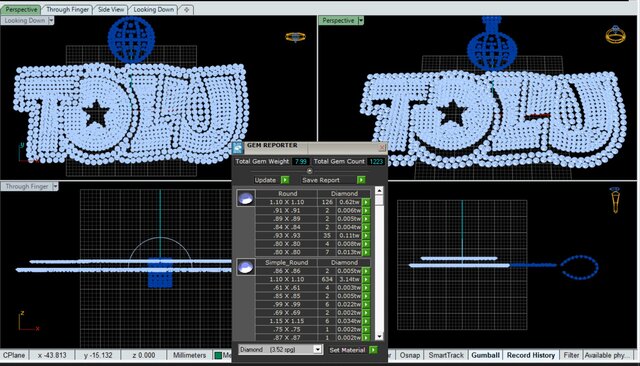Click green arrow on 1.15 X 1.15 row

(x=366, y=321)
